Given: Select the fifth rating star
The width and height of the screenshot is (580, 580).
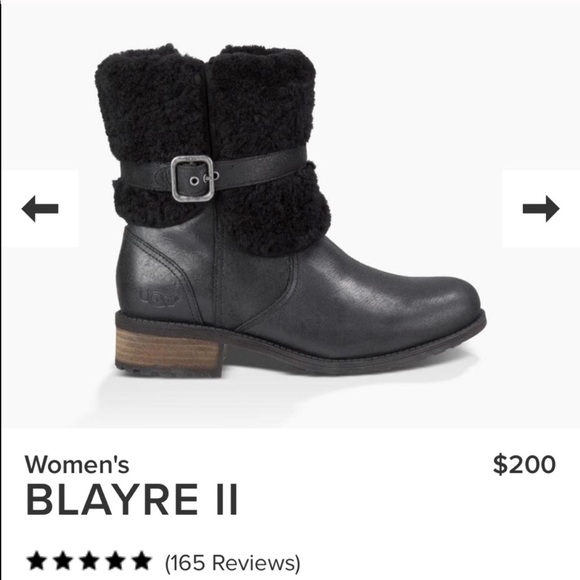Looking at the screenshot, I should pyautogui.click(x=141, y=561).
